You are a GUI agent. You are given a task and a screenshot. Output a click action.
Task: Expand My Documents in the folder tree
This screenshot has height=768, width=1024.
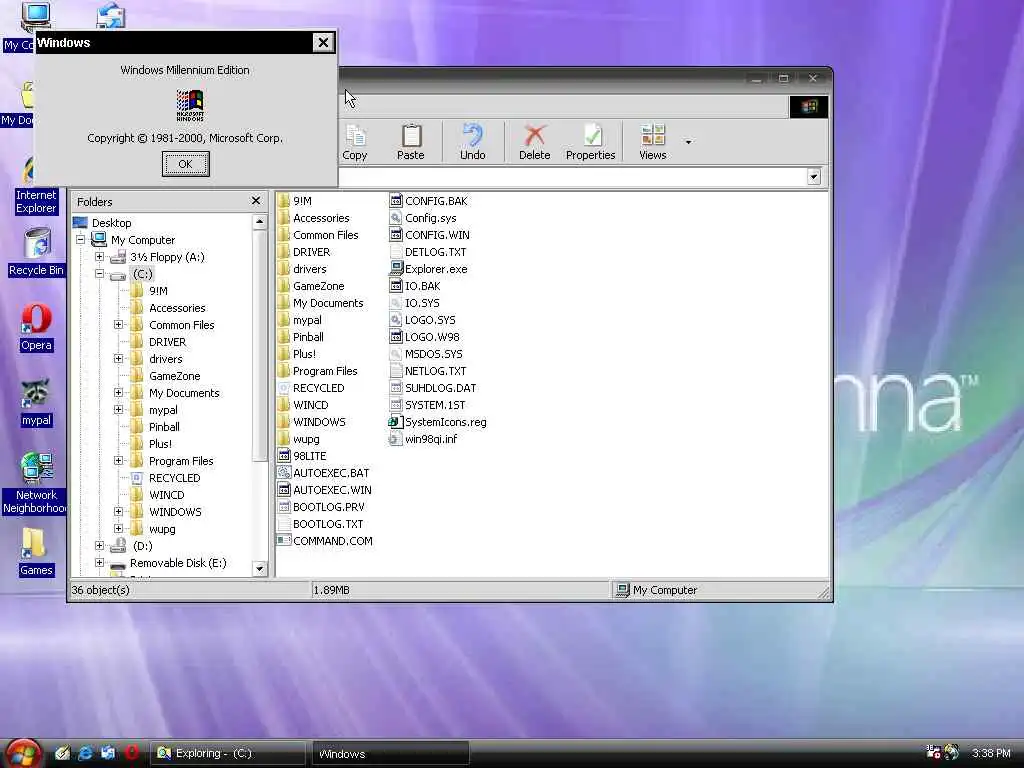coord(118,392)
